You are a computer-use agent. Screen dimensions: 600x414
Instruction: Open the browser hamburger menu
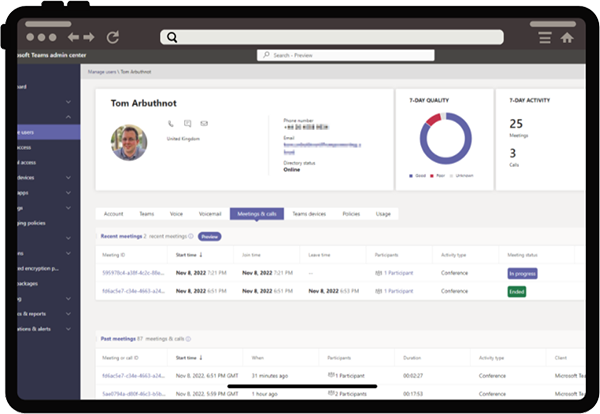point(545,37)
